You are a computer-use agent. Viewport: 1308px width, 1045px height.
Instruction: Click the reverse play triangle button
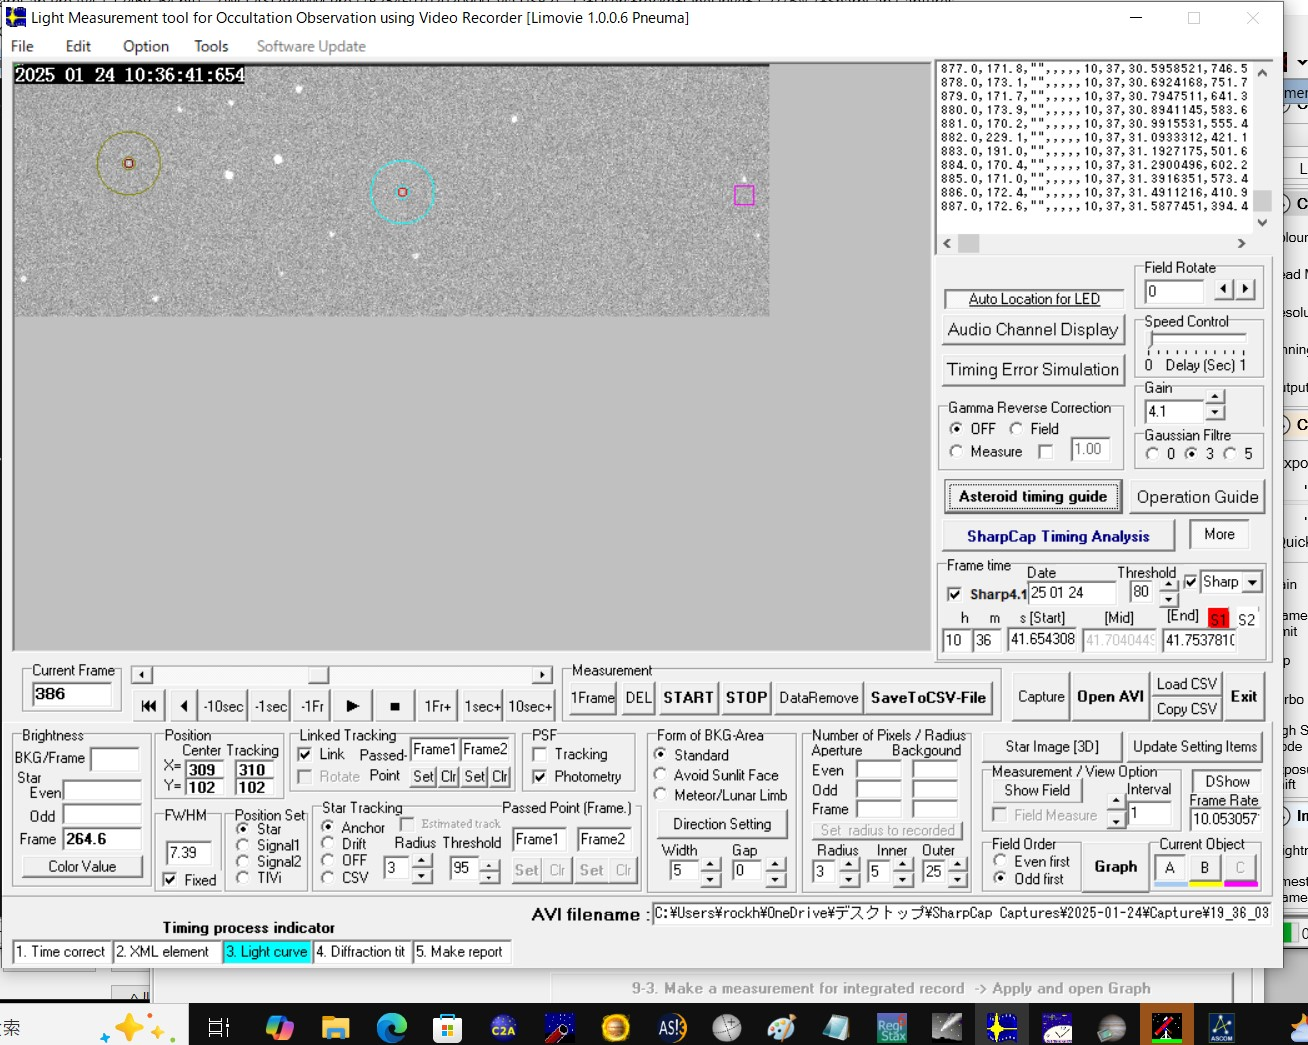tap(184, 706)
